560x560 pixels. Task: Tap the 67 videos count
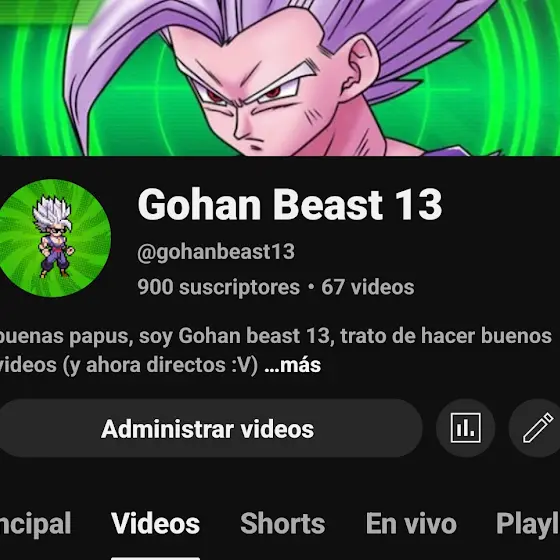368,287
